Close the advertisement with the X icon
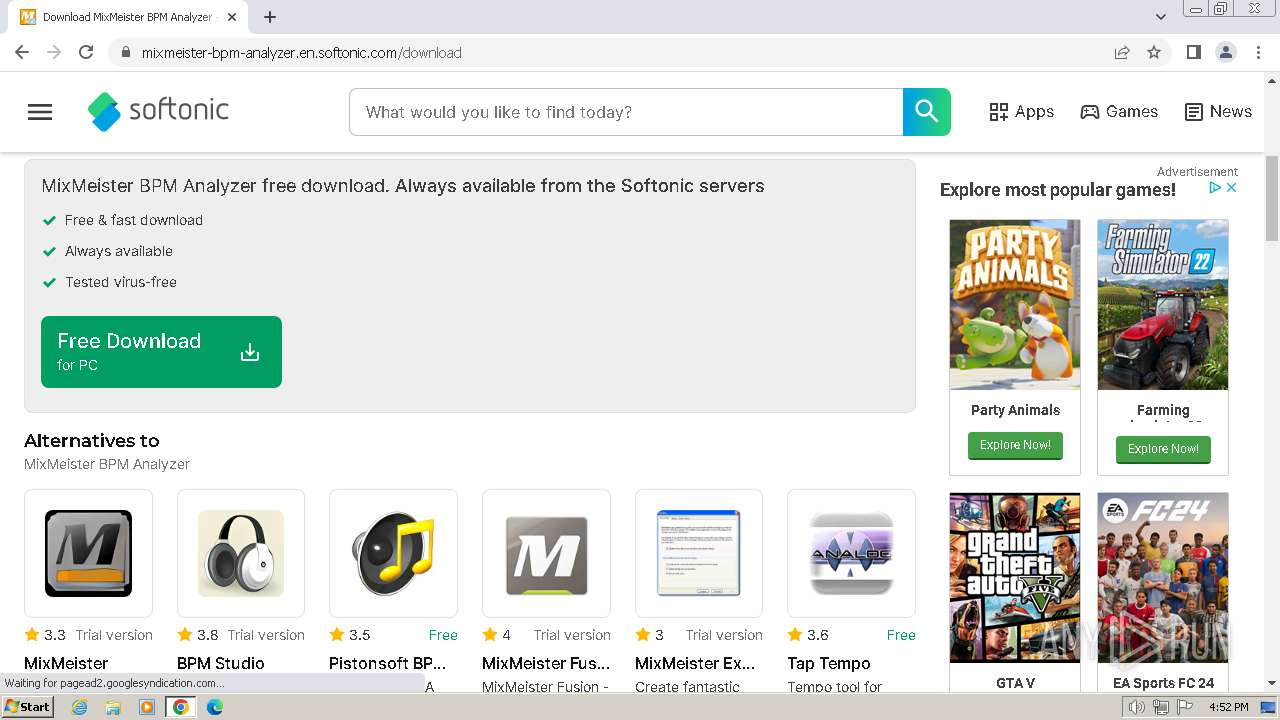This screenshot has height=720, width=1280. (x=1232, y=188)
